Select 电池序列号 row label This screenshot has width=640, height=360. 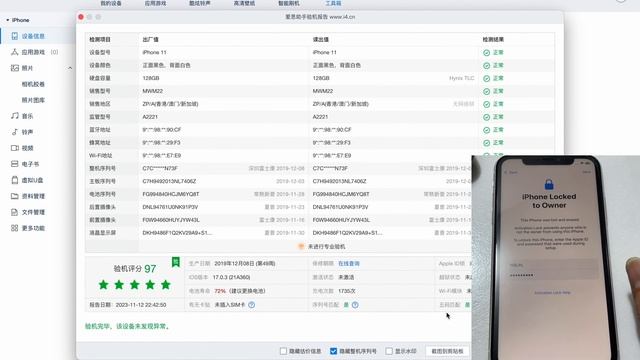coord(102,194)
